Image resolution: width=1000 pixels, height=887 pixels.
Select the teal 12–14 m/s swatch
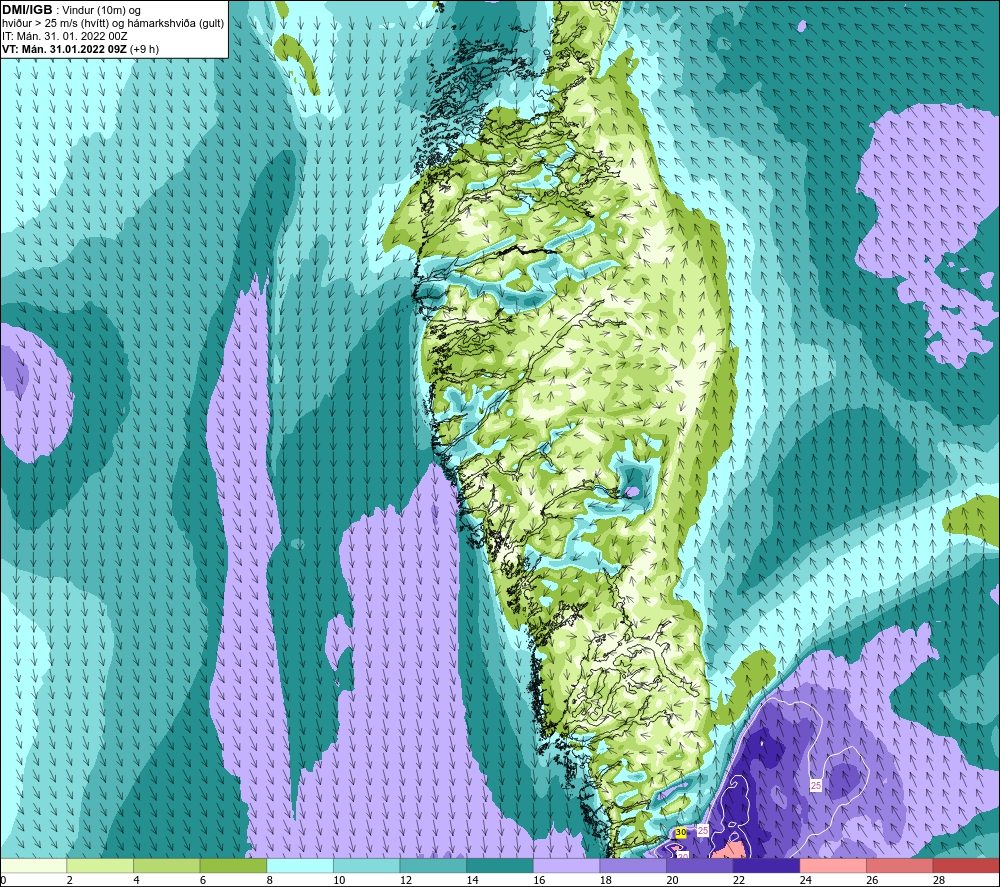pos(433,866)
